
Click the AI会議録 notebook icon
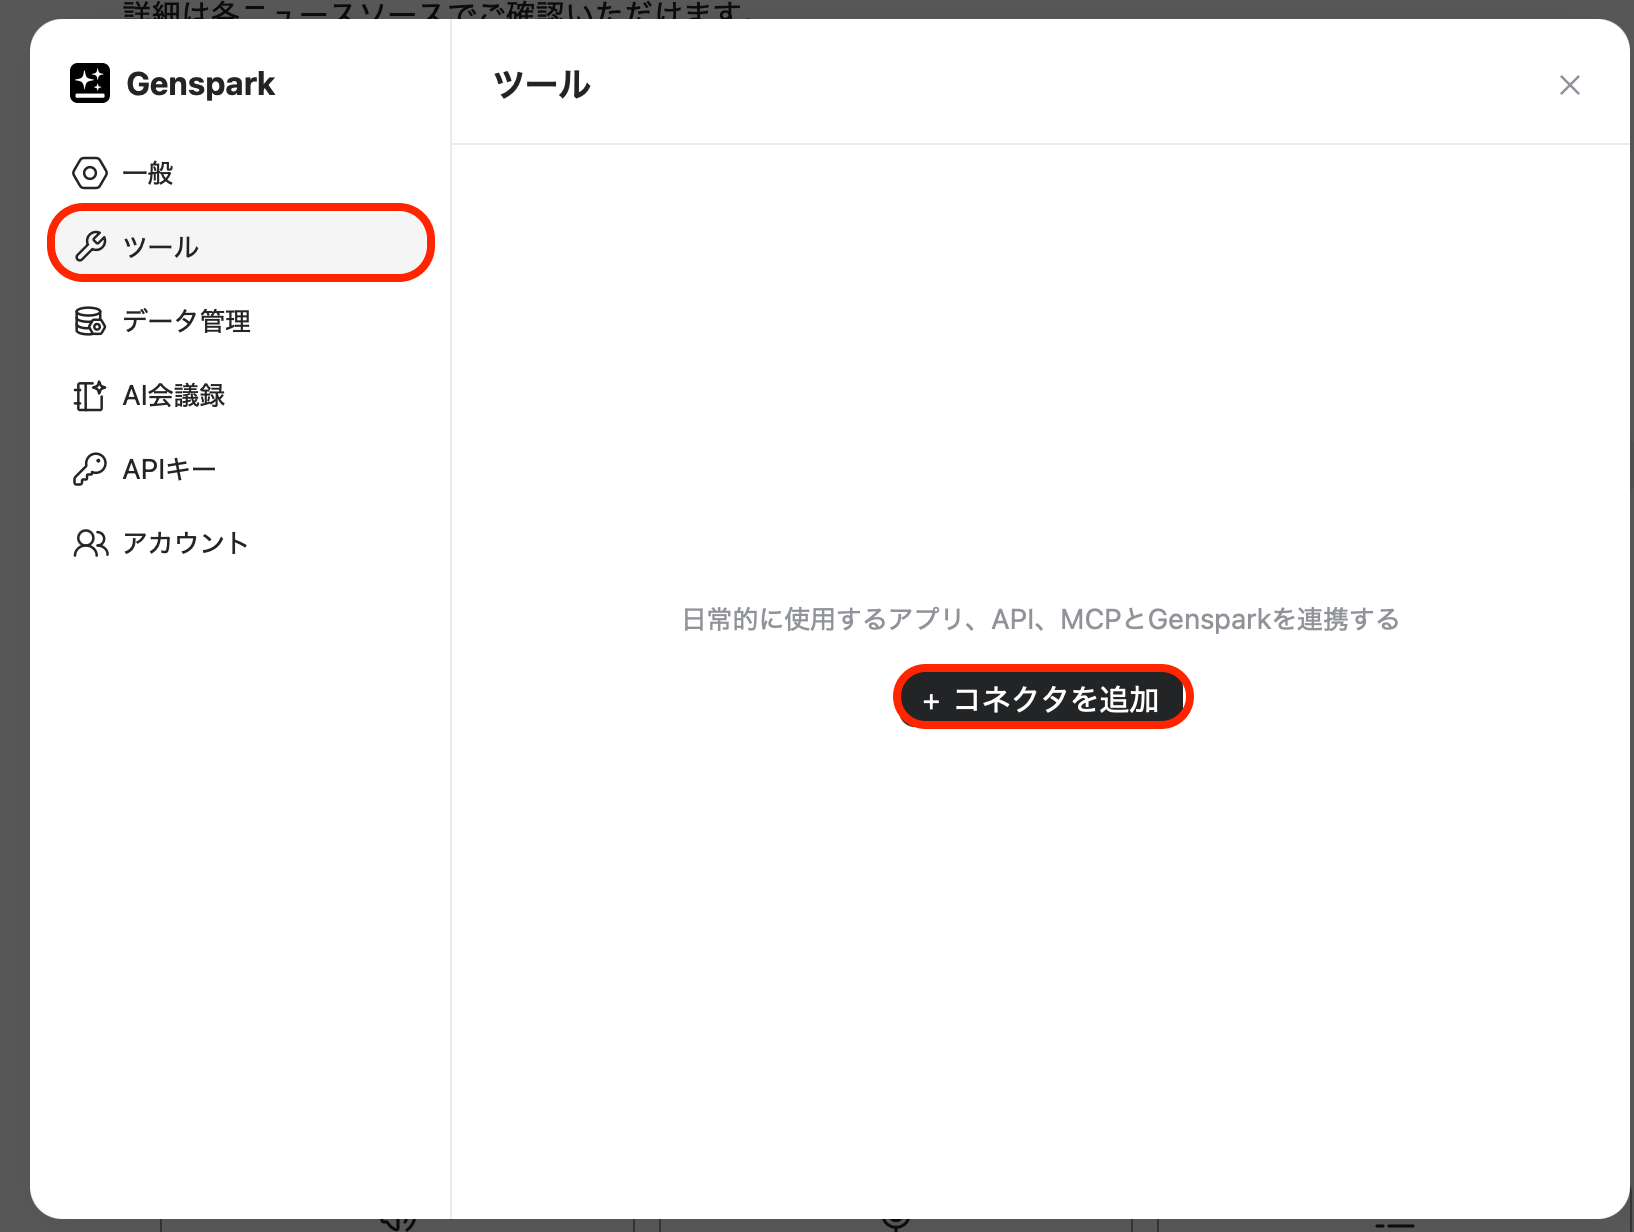click(90, 396)
